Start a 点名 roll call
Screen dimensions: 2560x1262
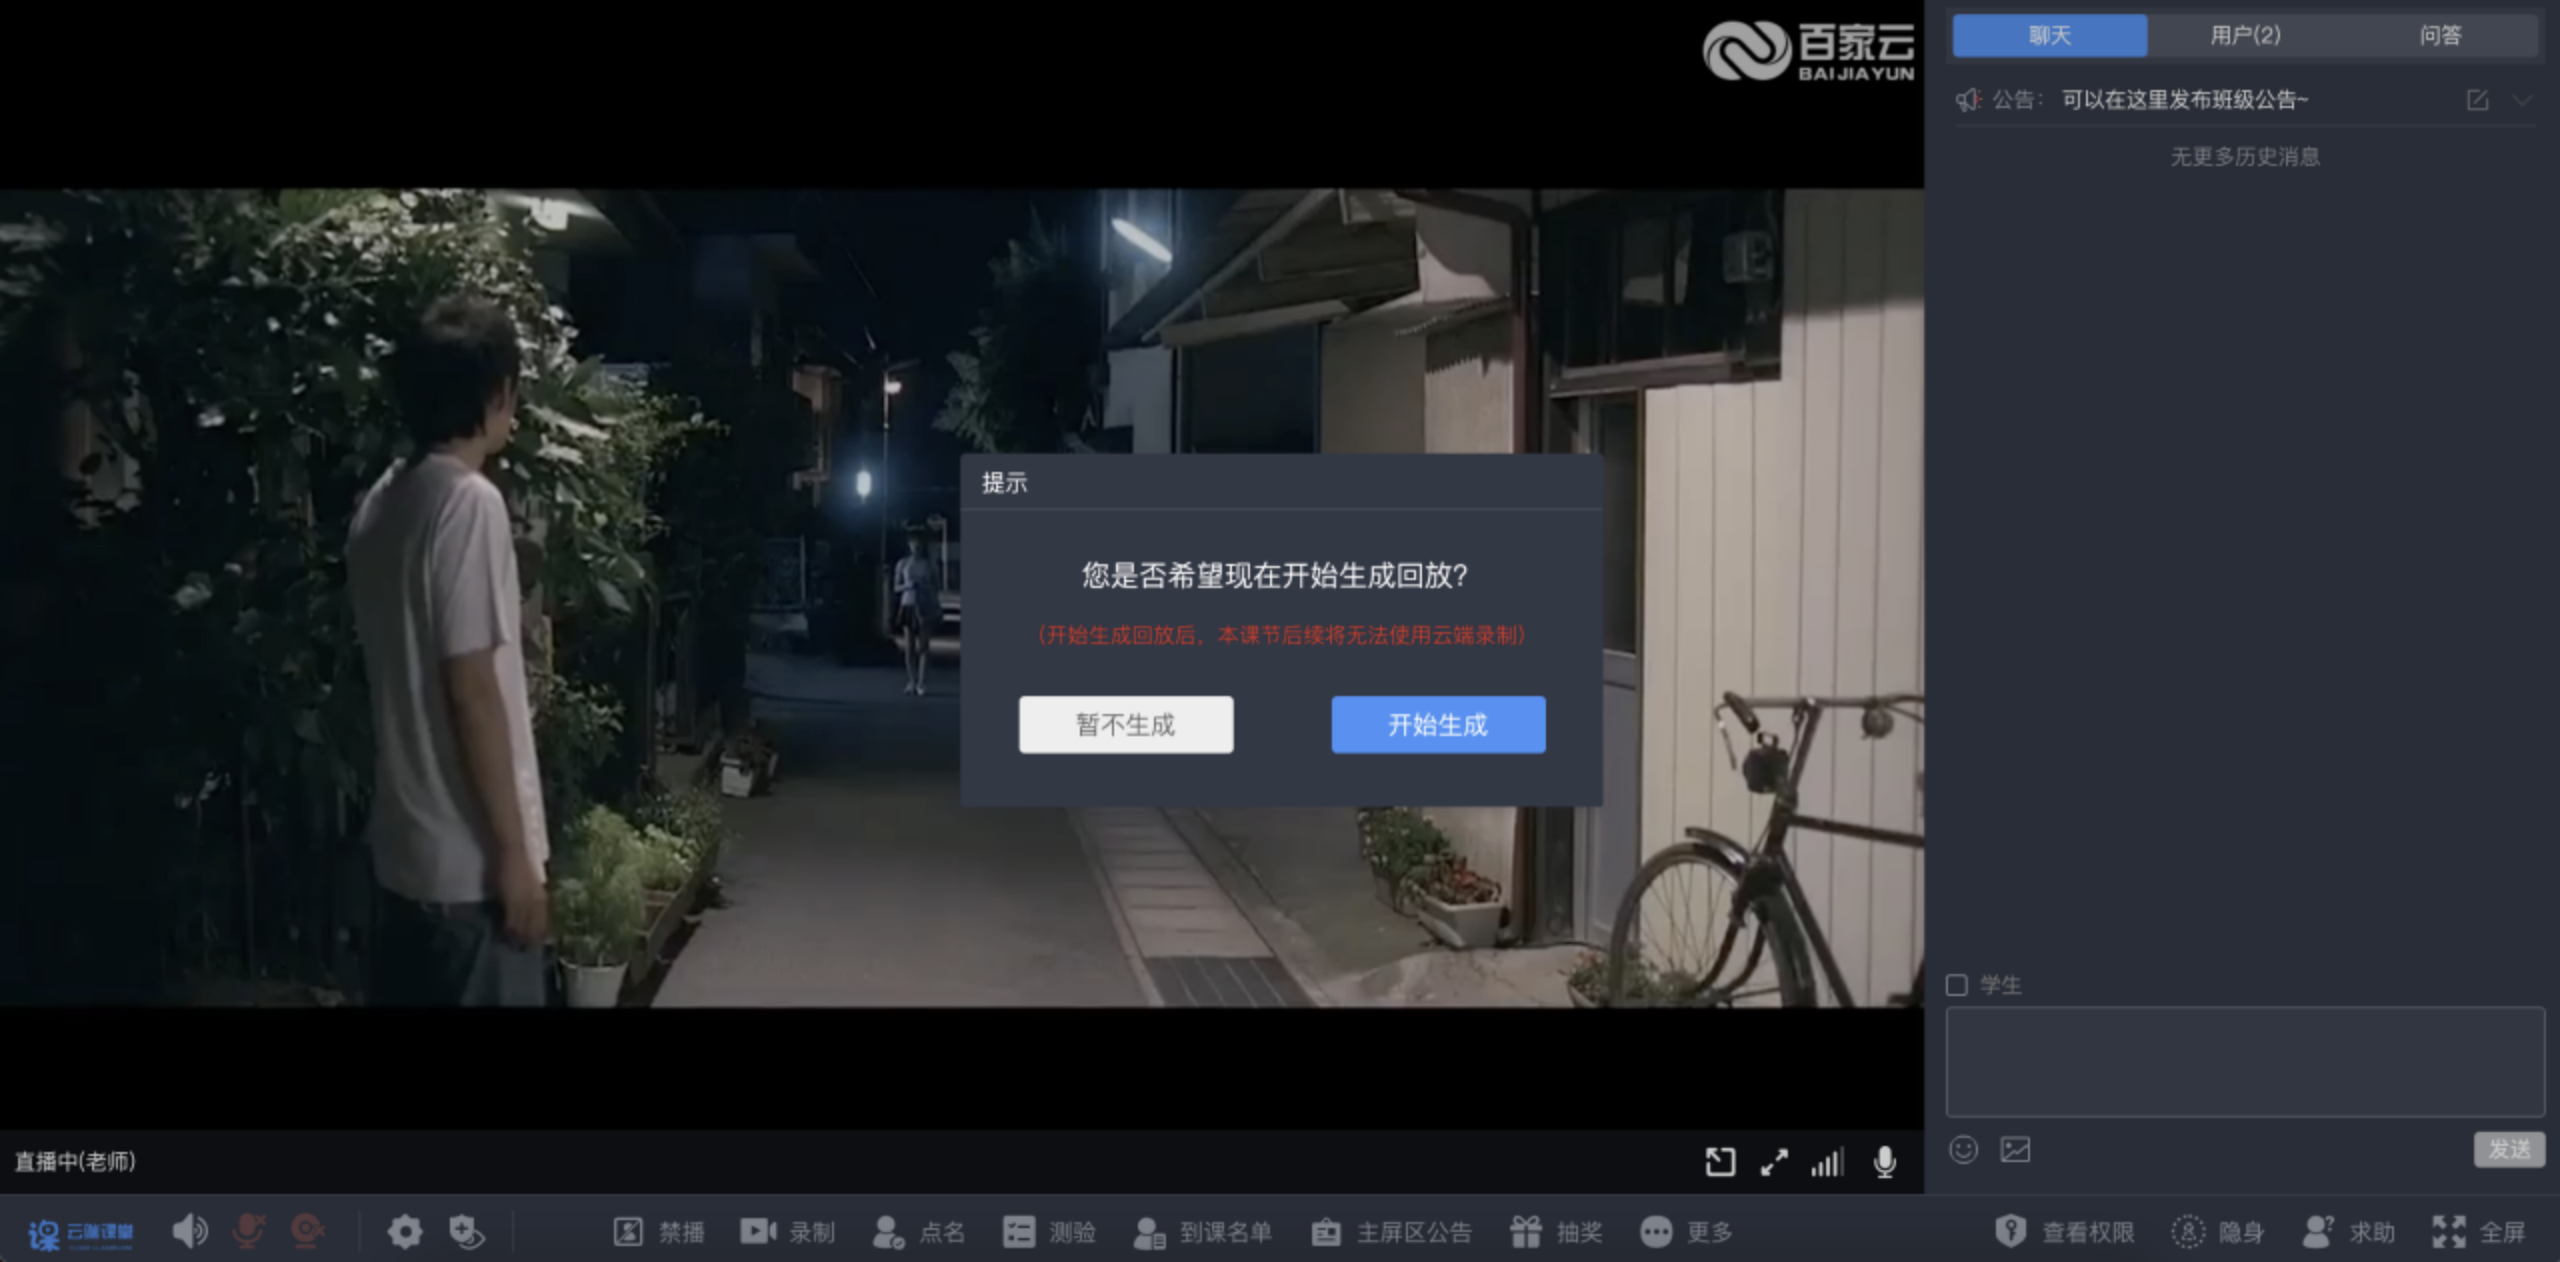click(x=918, y=1232)
